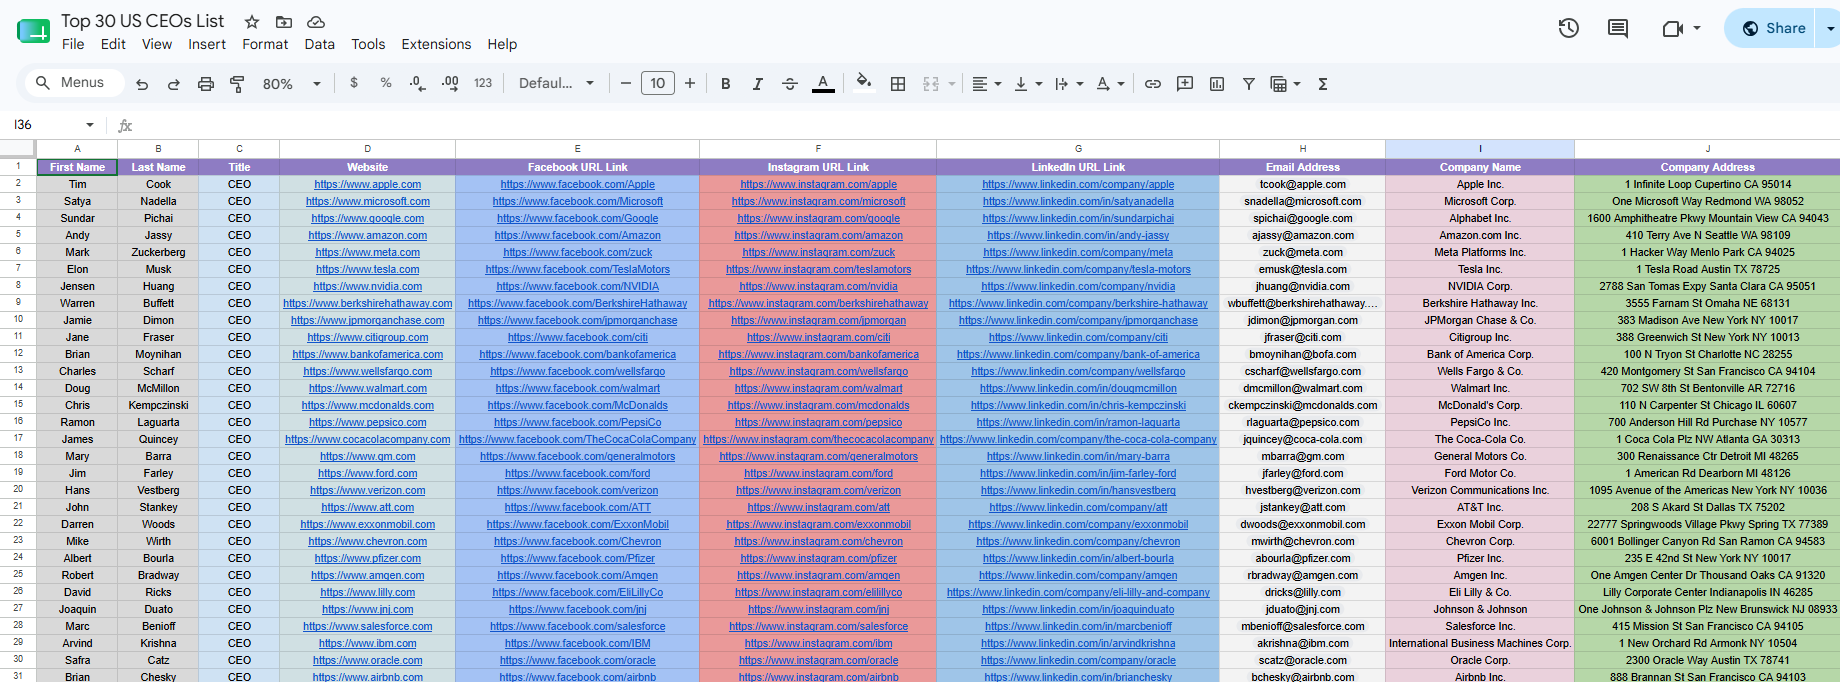Toggle strikethrough formatting
Image resolution: width=1840 pixels, height=682 pixels.
coord(790,84)
